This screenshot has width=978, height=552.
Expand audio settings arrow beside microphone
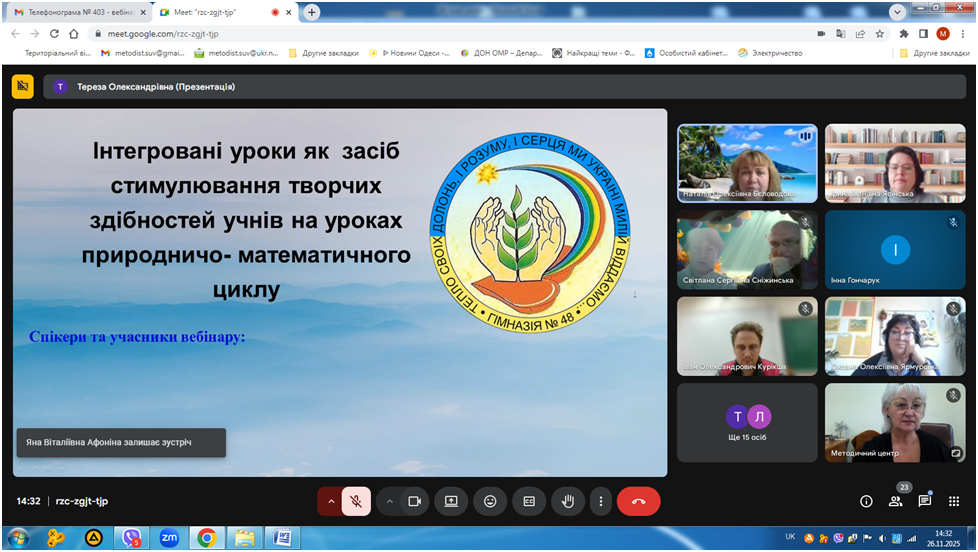coord(330,501)
